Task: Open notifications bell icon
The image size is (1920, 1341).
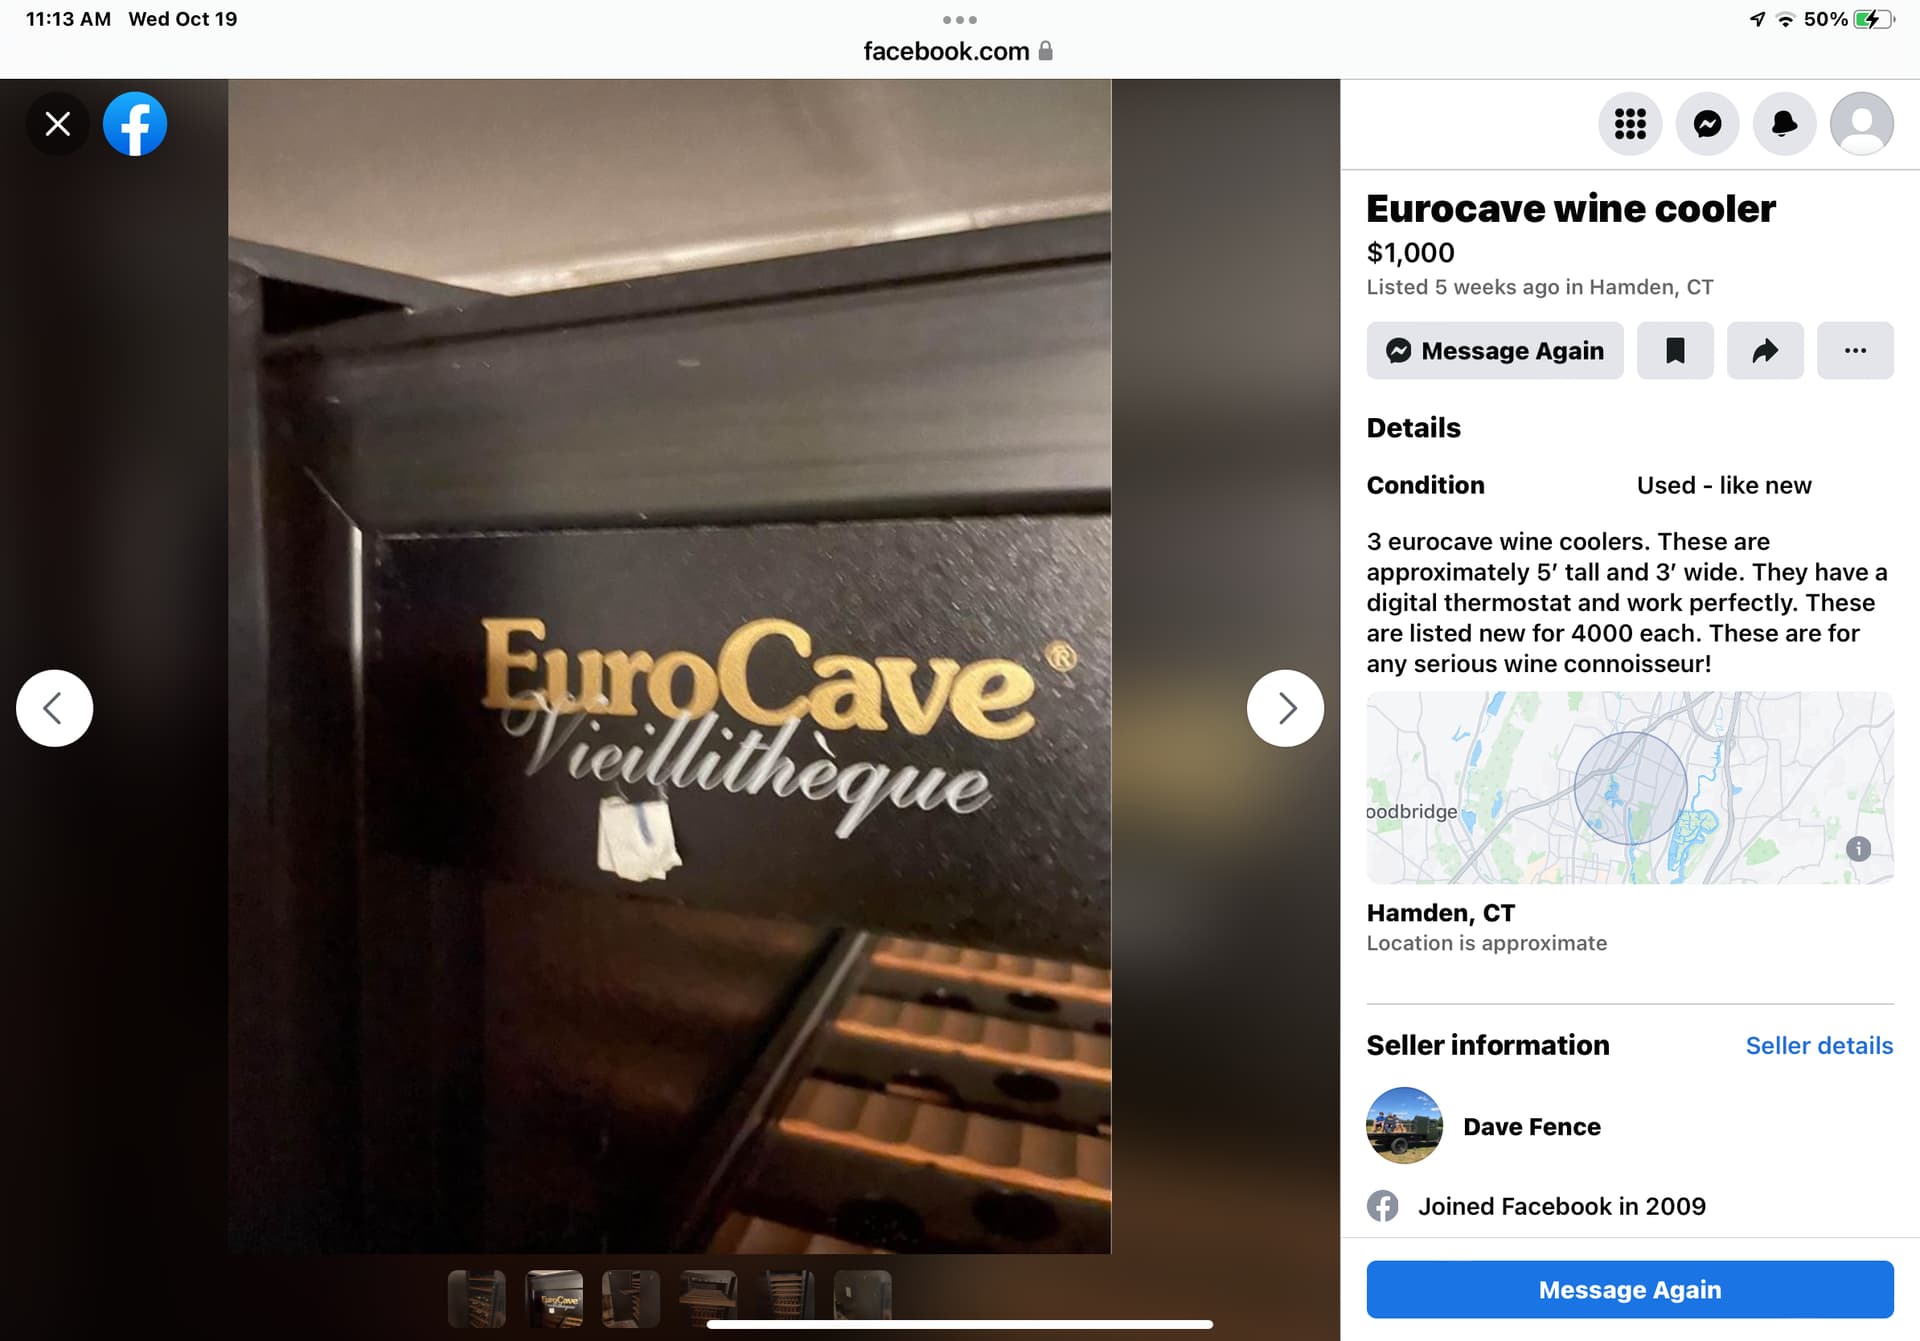Action: click(x=1784, y=124)
